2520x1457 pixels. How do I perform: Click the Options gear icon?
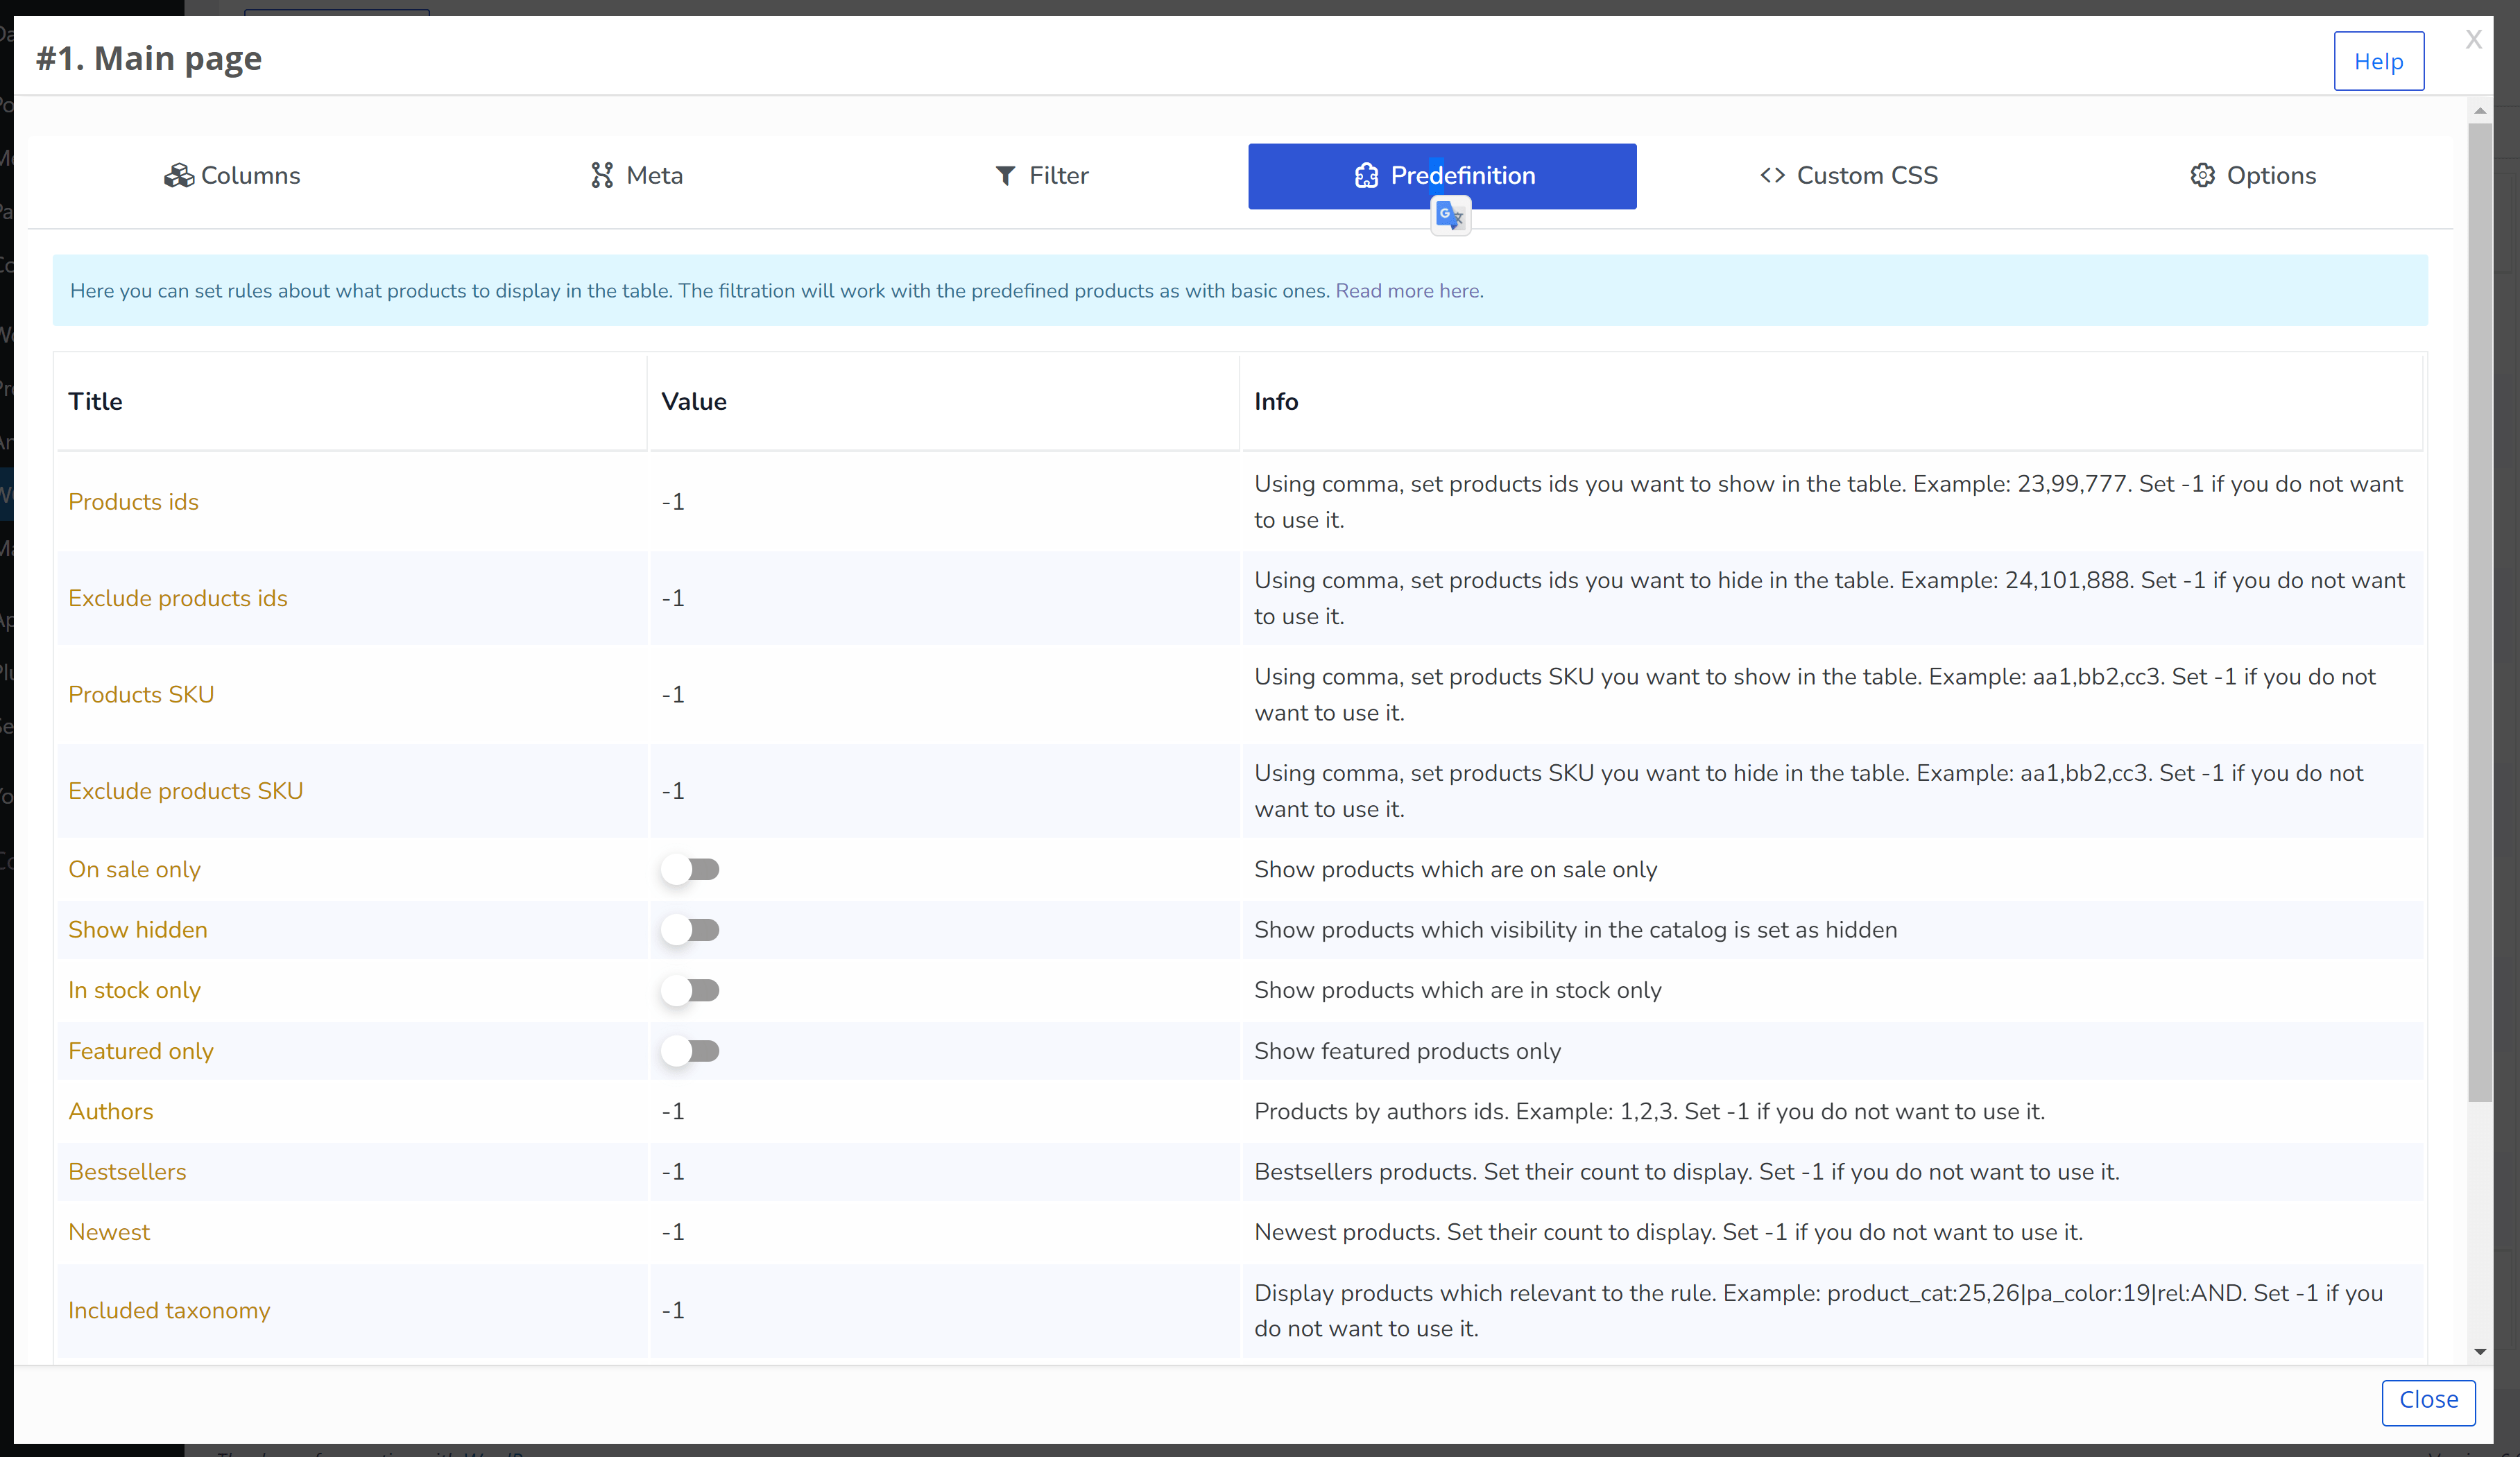[2202, 176]
